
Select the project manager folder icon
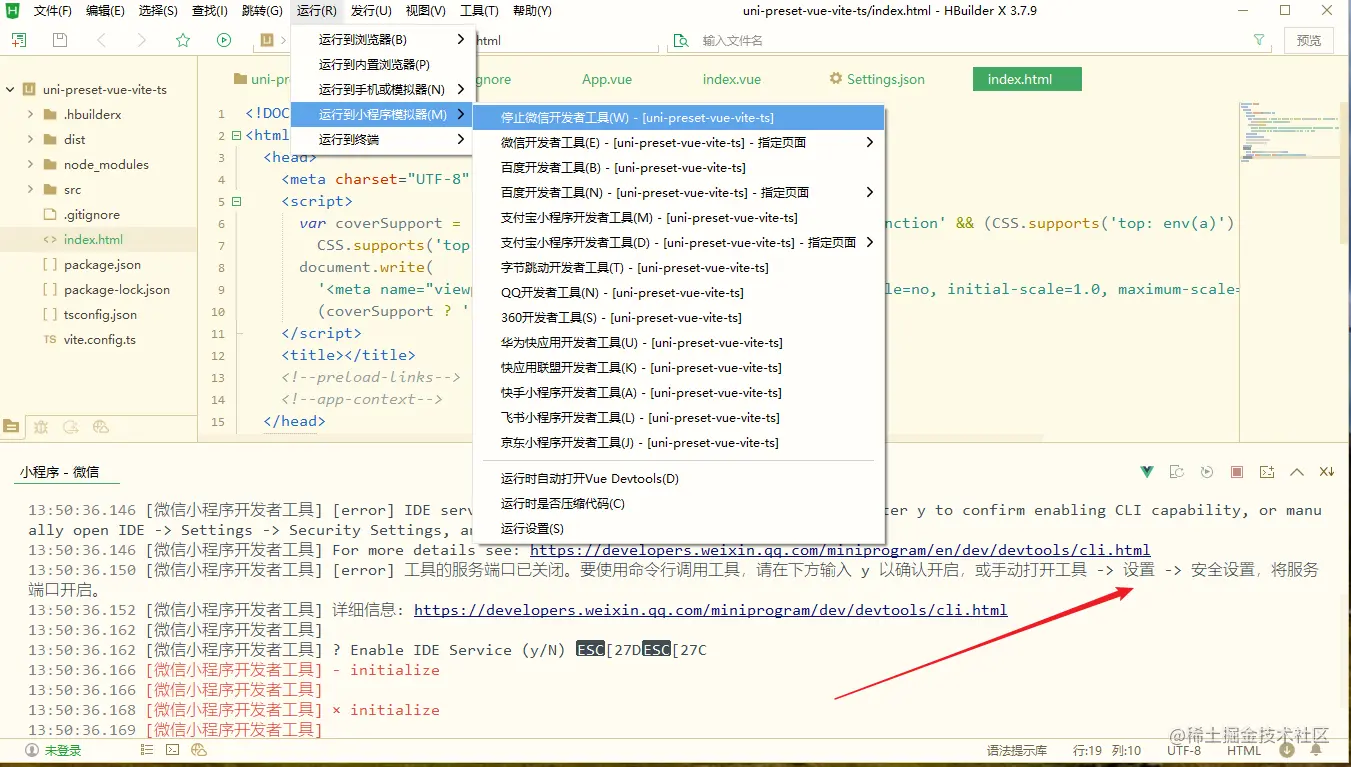(x=11, y=426)
